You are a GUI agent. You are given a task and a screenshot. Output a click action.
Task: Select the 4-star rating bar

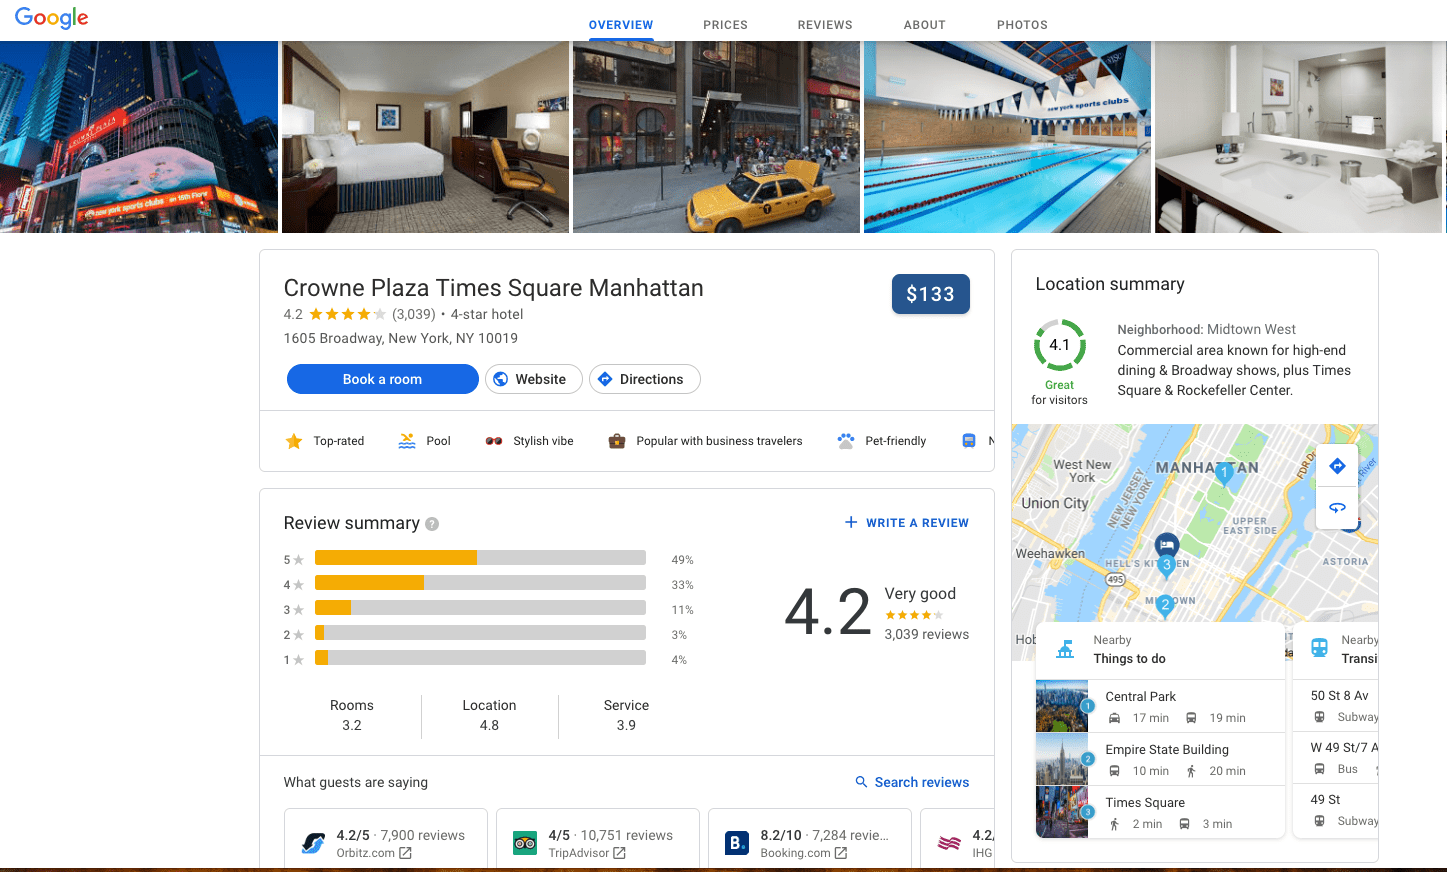point(480,583)
